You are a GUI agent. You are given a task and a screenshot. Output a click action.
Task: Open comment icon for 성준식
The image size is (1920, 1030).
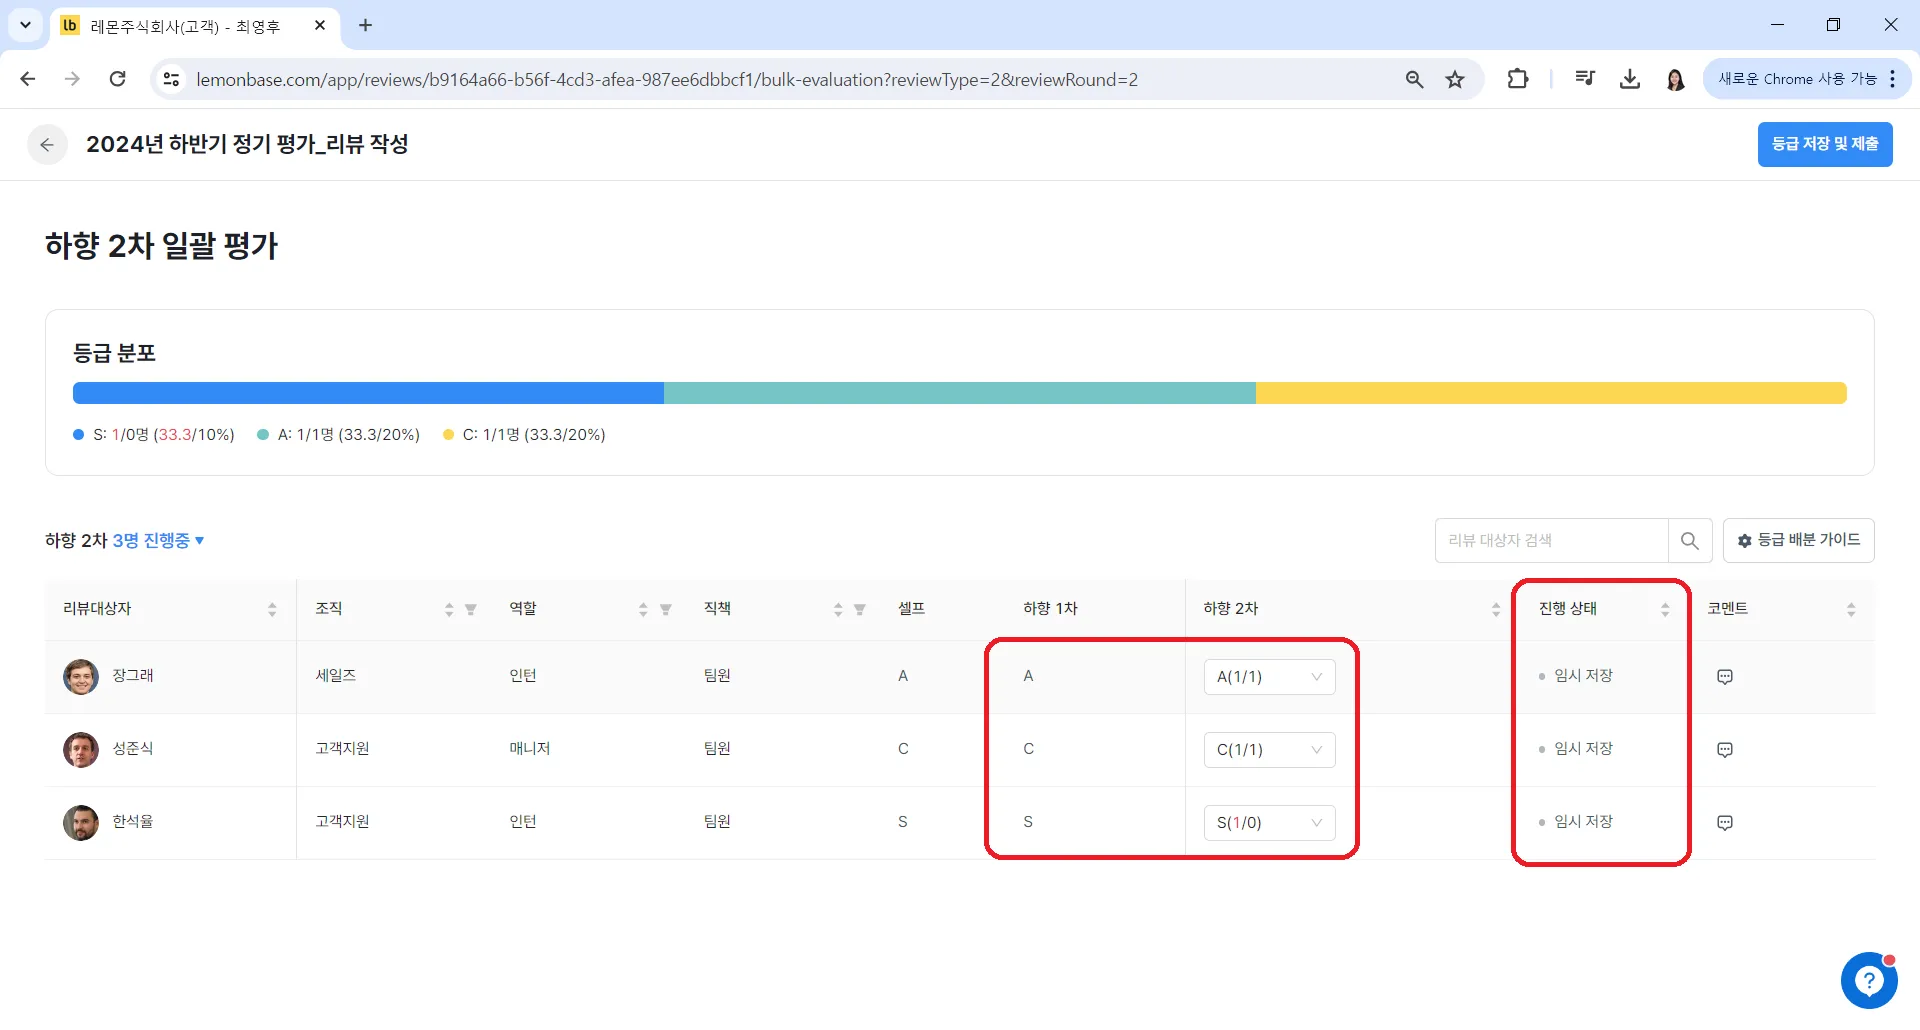click(x=1725, y=750)
